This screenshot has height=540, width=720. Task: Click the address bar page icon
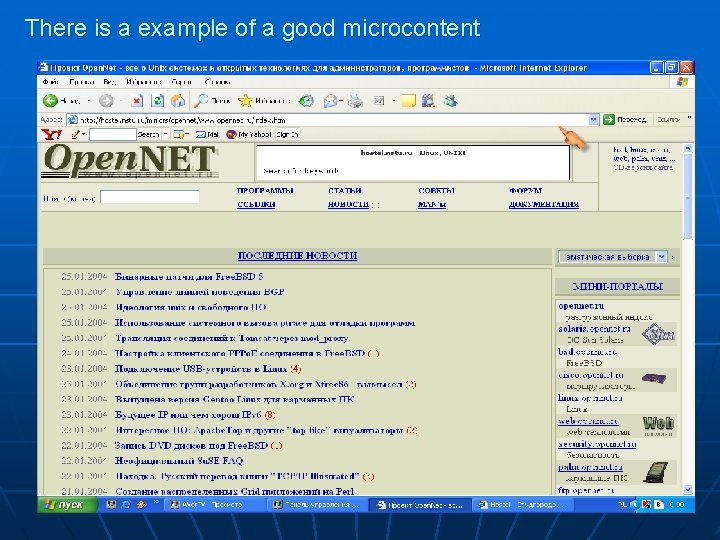[73, 120]
